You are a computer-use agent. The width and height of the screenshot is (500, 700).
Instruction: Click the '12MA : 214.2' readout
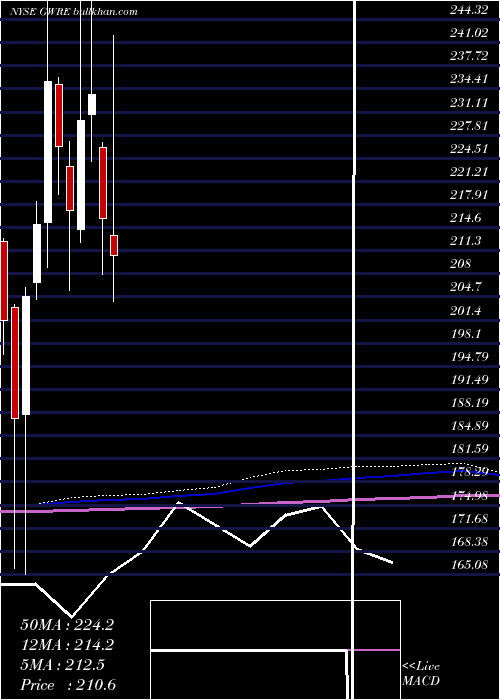pyautogui.click(x=67, y=645)
